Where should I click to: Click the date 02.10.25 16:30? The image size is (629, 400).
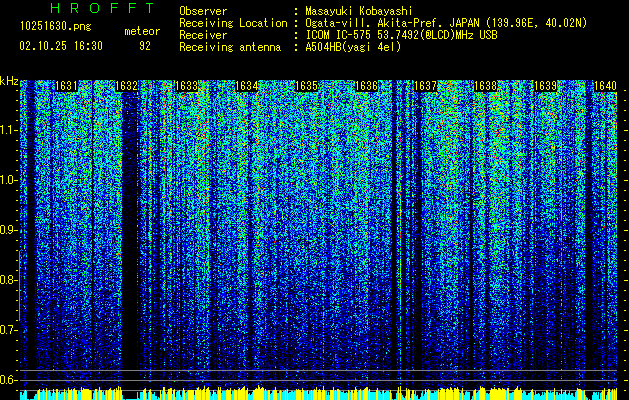coord(61,45)
